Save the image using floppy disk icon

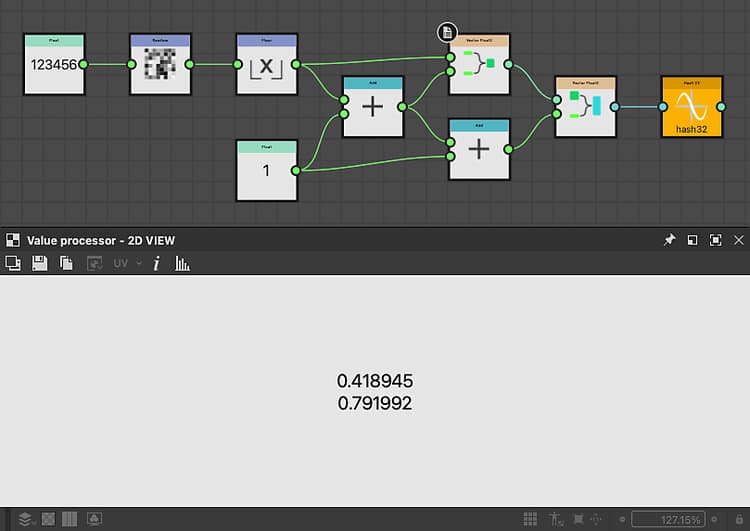40,263
